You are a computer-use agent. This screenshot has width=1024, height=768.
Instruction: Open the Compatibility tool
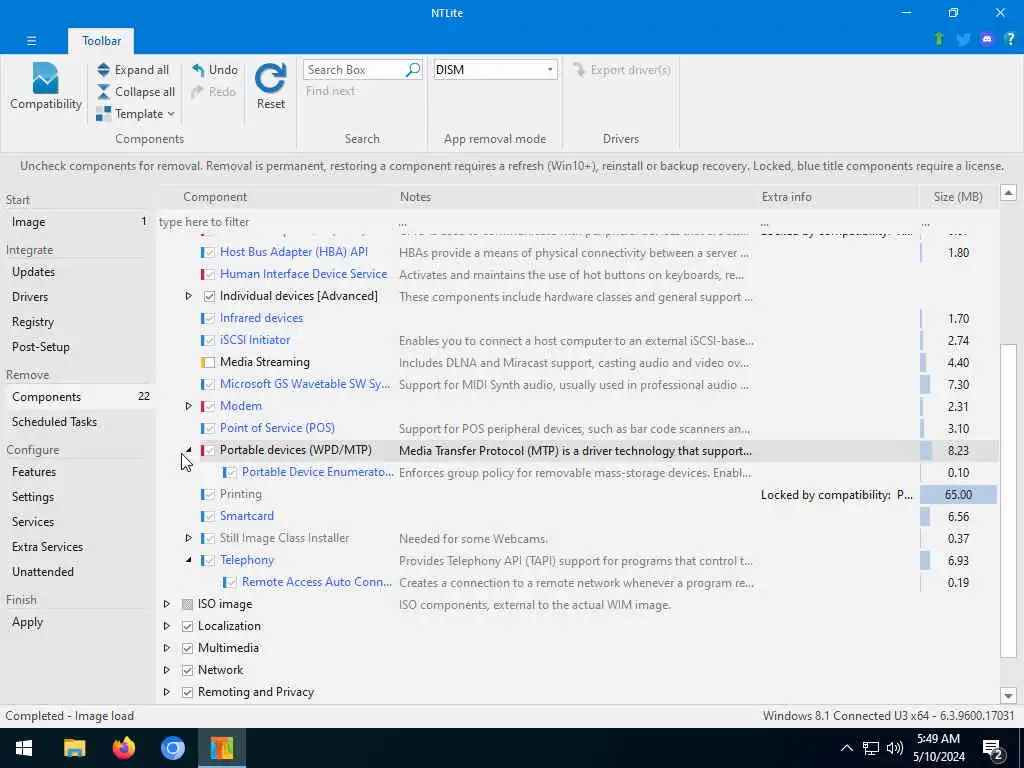45,87
